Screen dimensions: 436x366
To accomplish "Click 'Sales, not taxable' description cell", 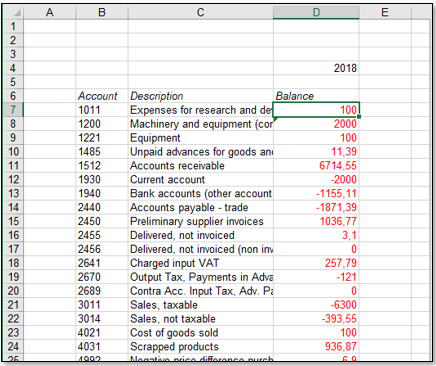I will [200, 319].
